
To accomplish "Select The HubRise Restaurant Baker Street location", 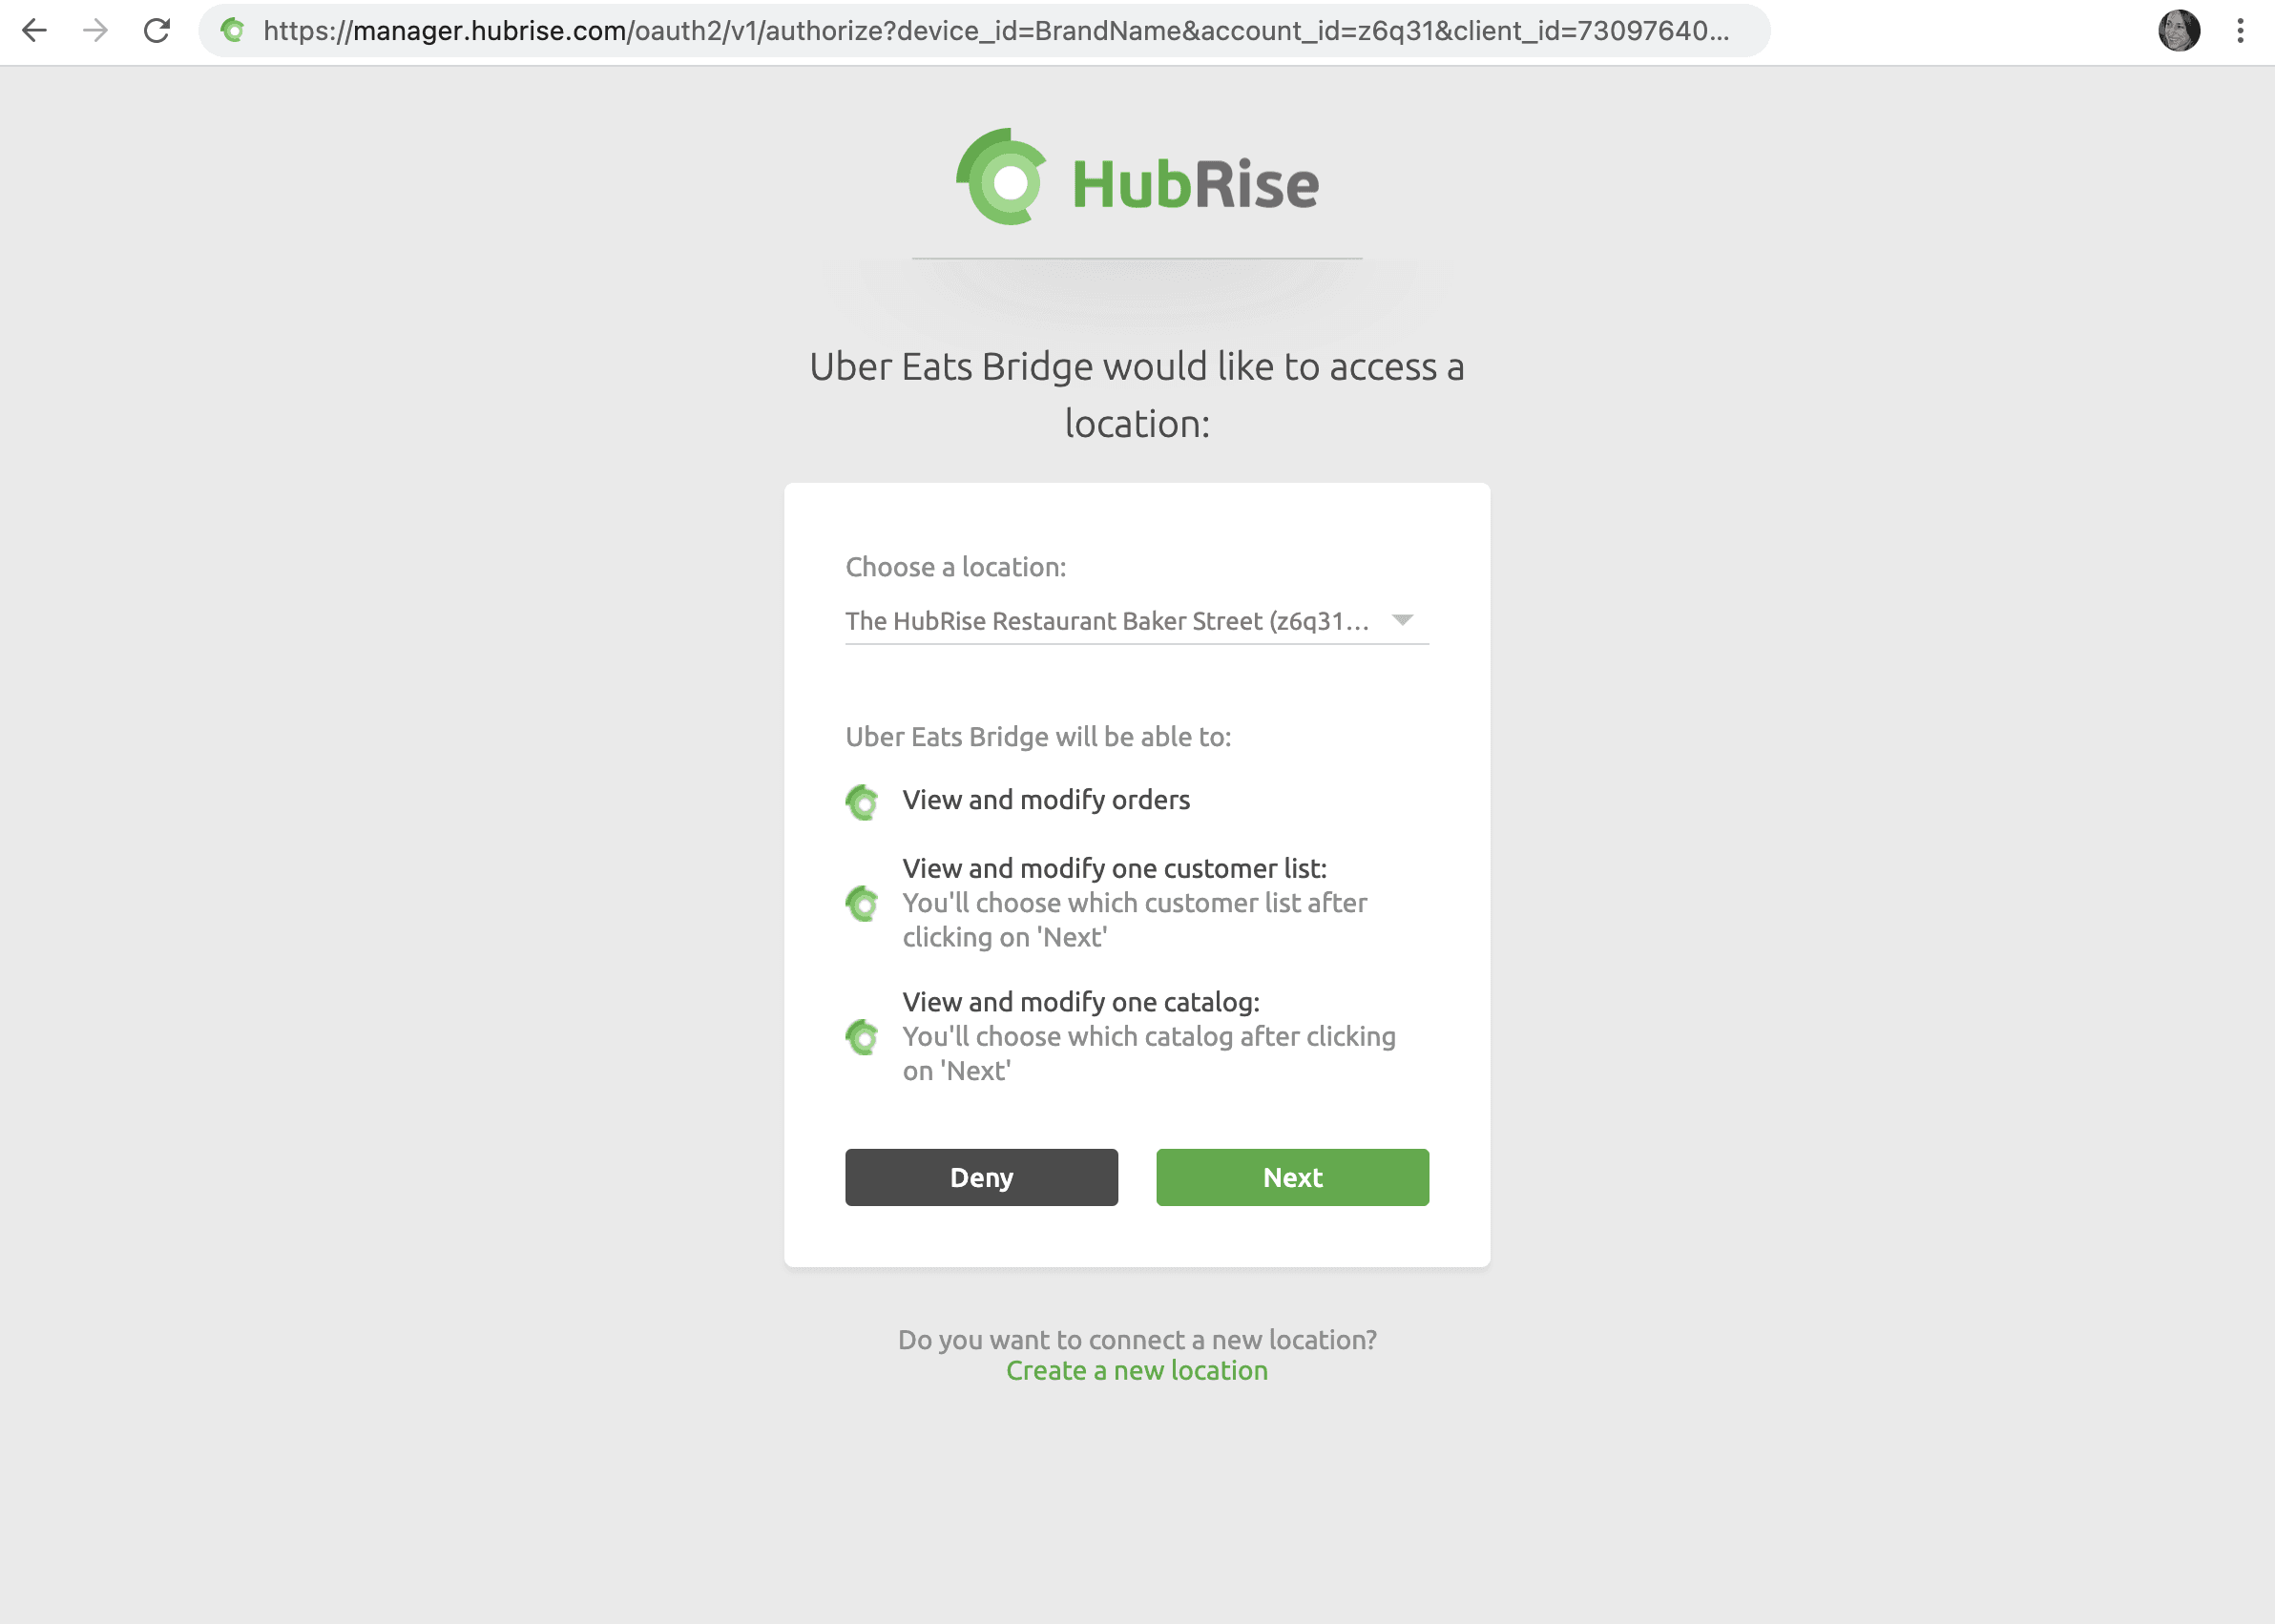I will [x=1131, y=618].
